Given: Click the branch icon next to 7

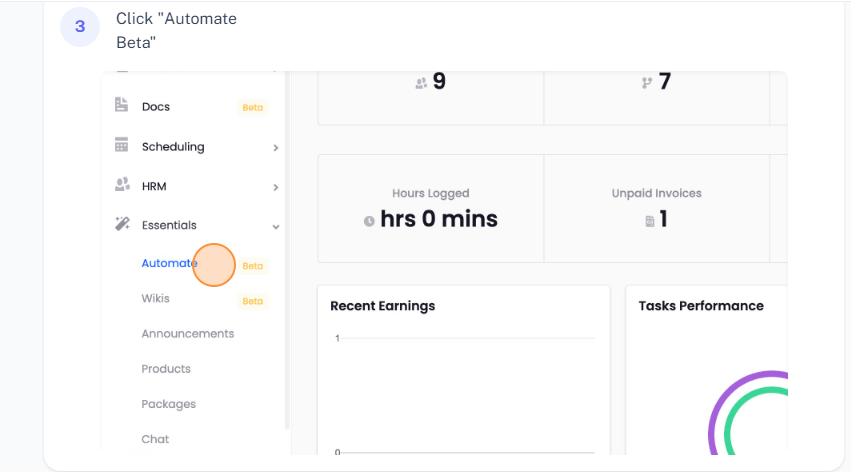Looking at the screenshot, I should pos(647,83).
